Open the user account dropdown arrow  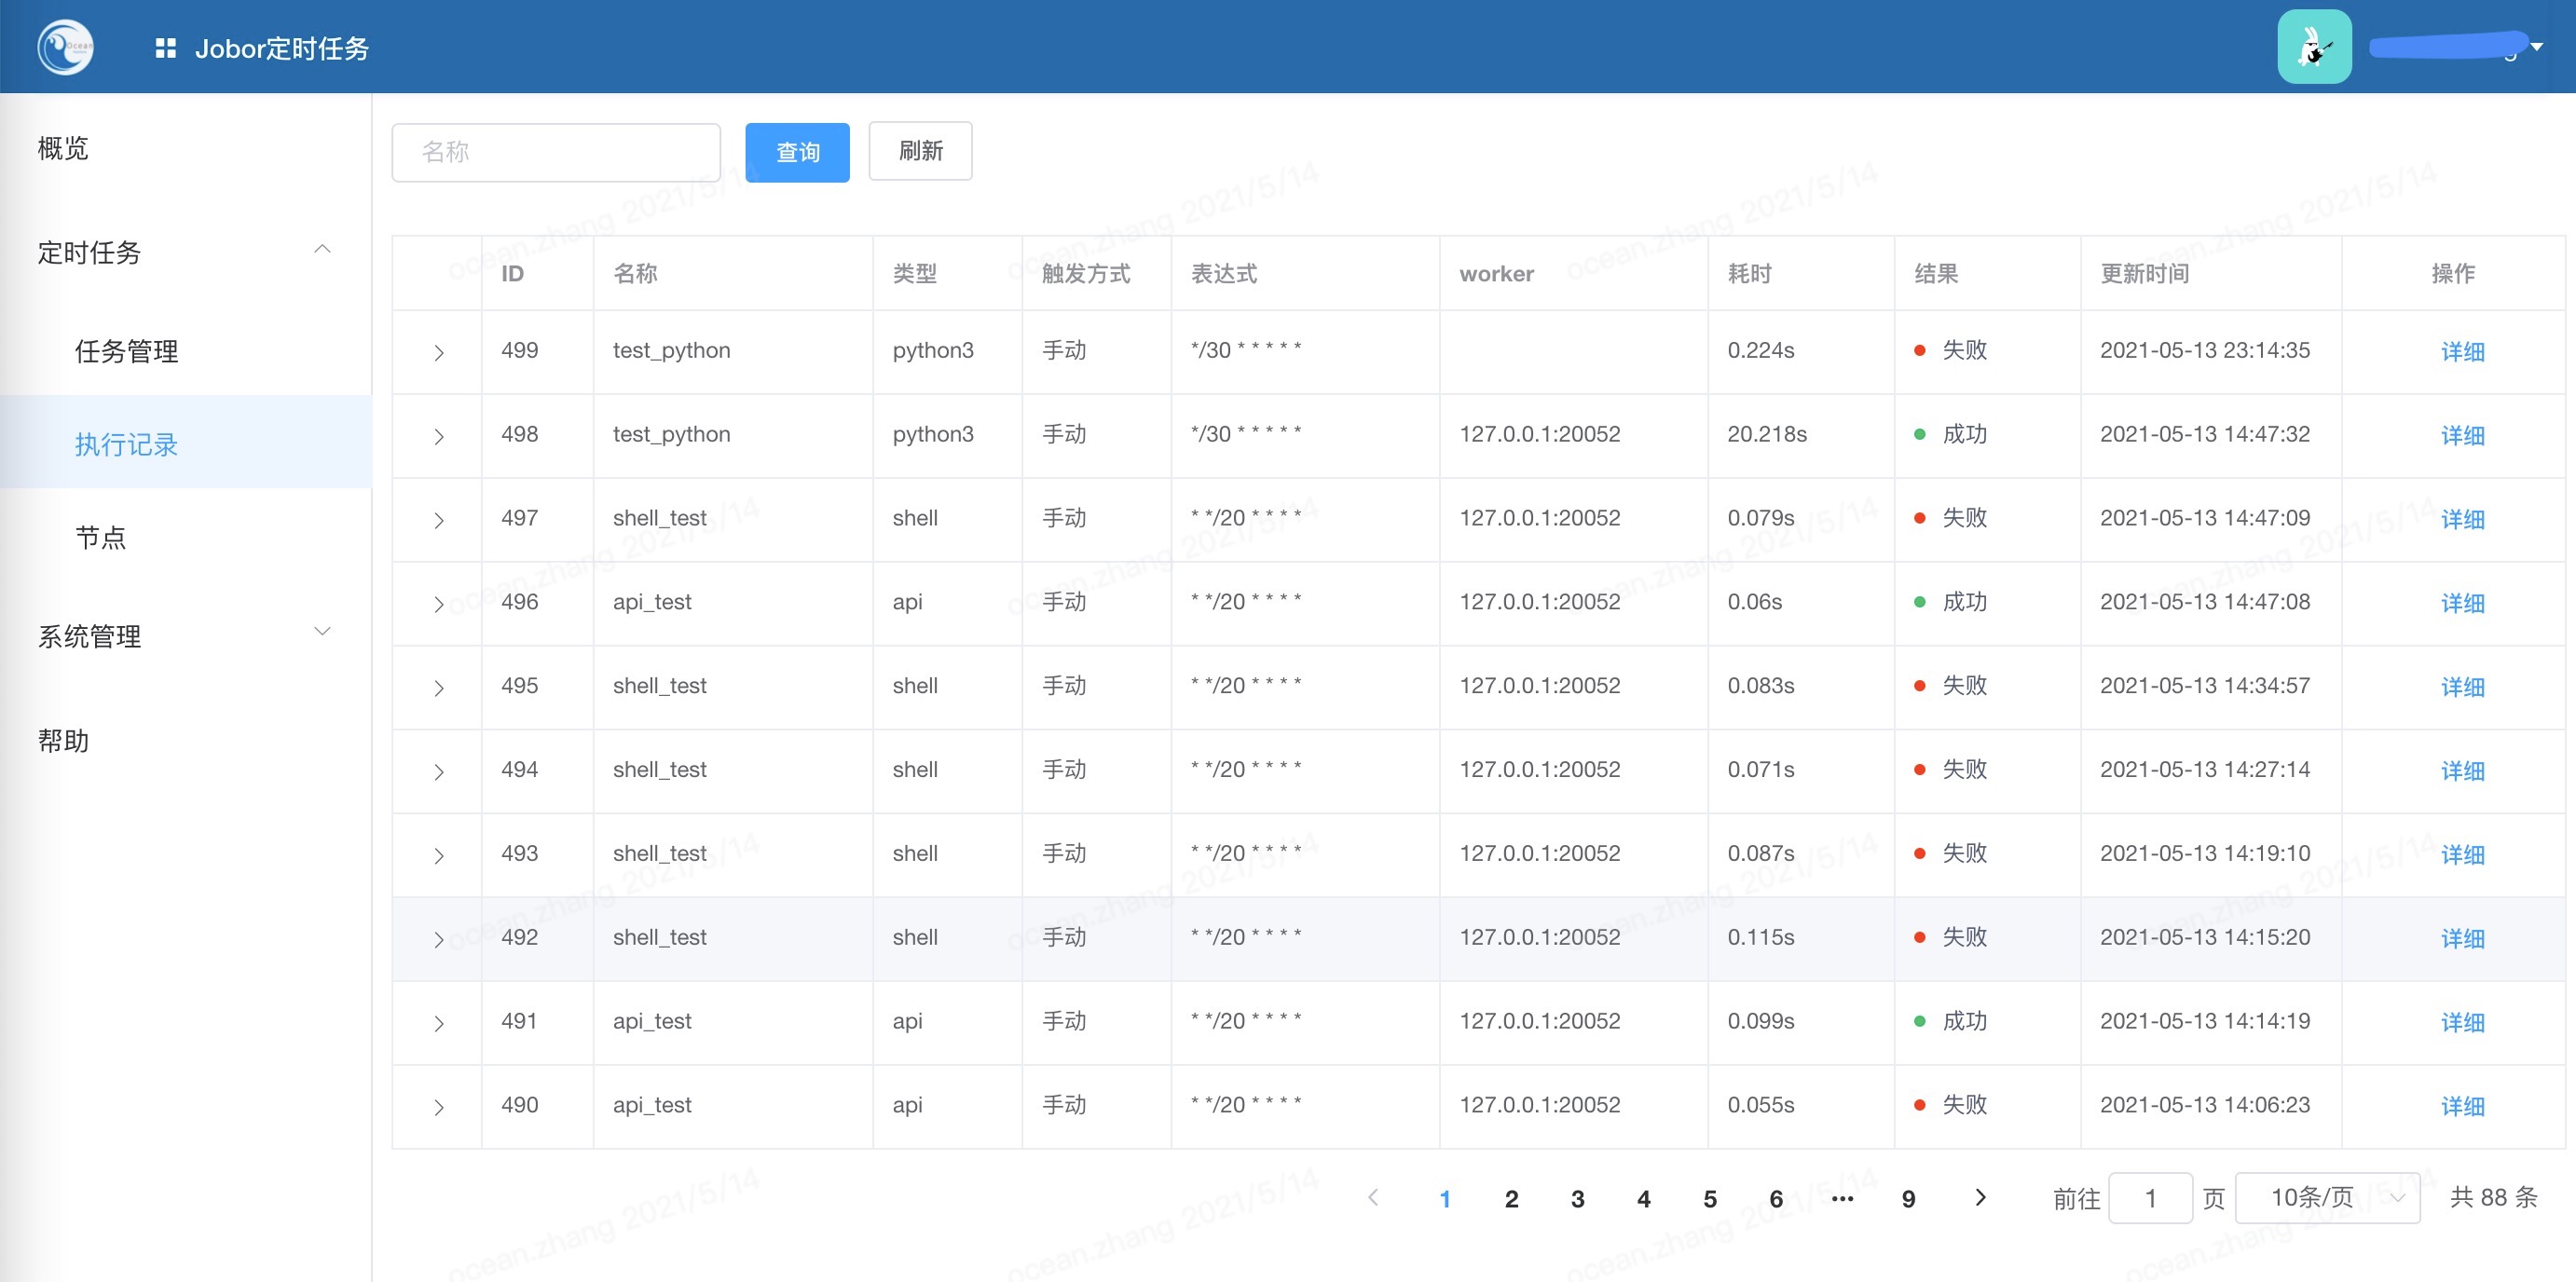[x=2536, y=47]
